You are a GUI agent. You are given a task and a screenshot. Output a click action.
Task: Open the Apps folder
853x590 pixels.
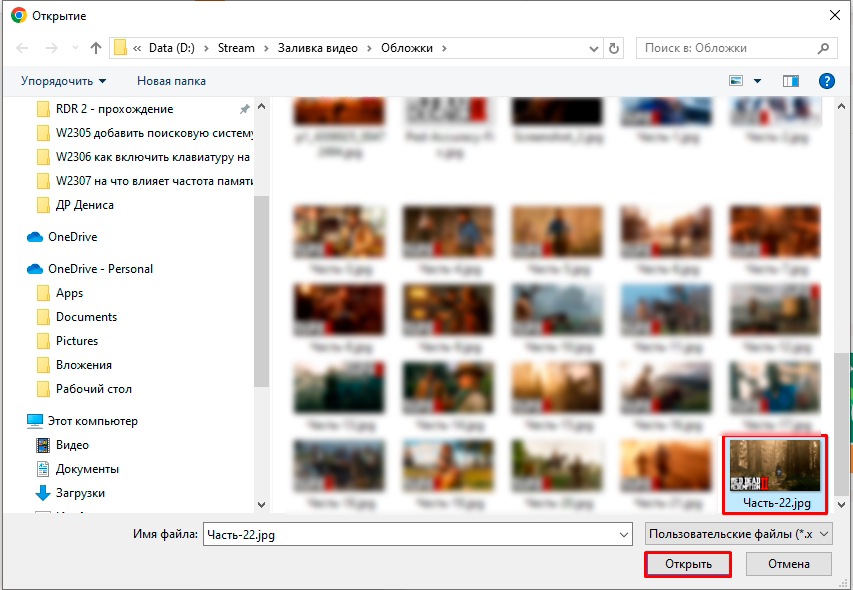point(70,293)
